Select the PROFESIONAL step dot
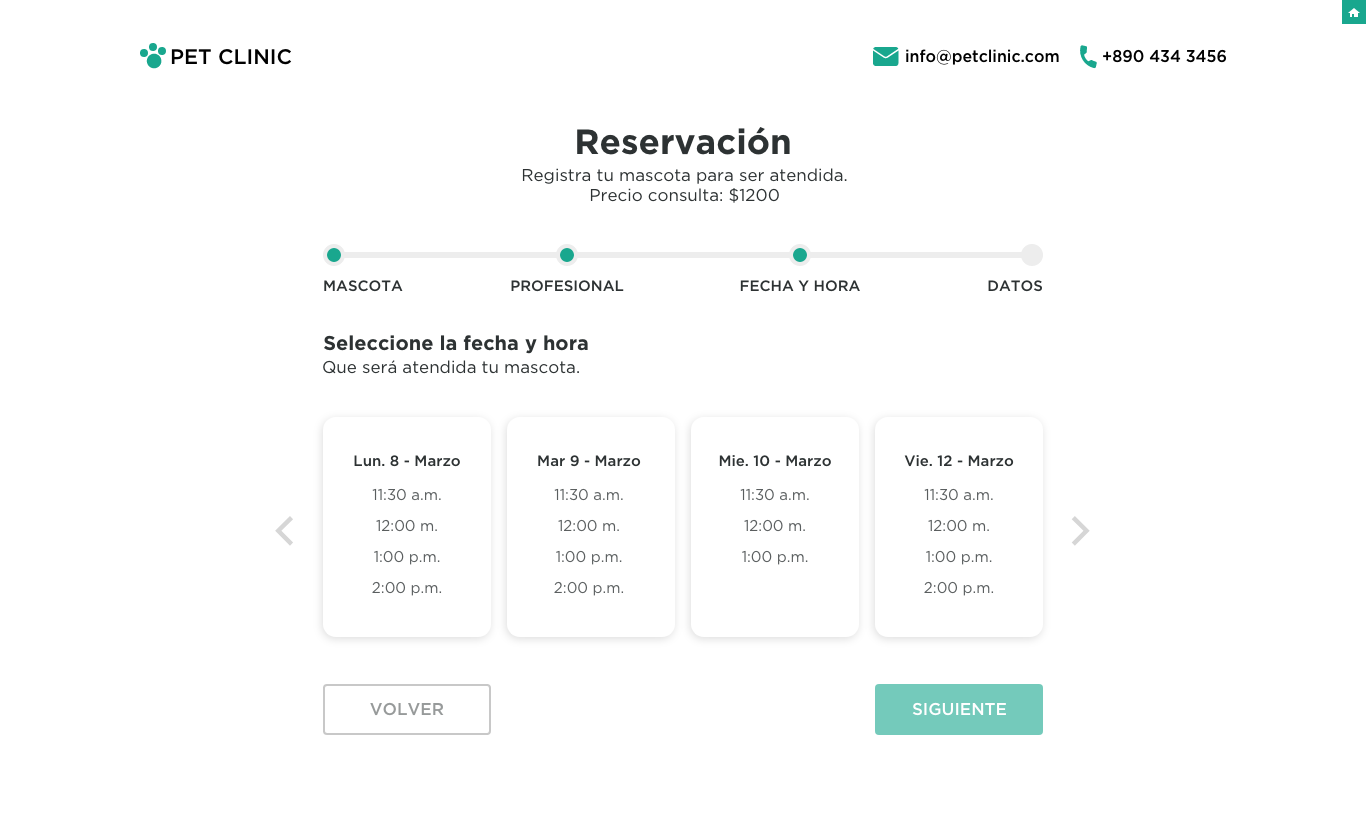This screenshot has height=822, width=1366. coord(567,255)
